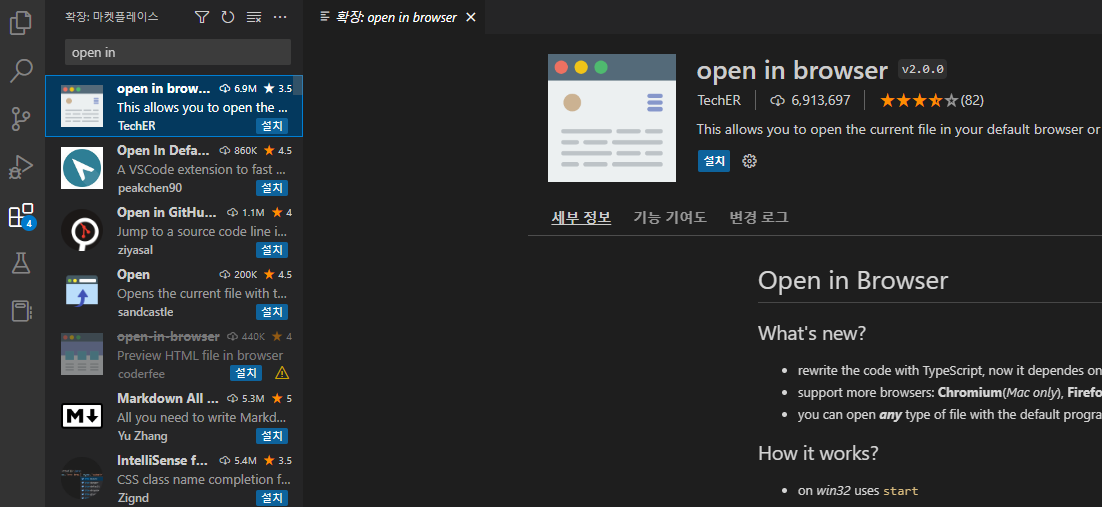Install deprecated open-in-browser by coderfee
1102x507 pixels.
246,373
